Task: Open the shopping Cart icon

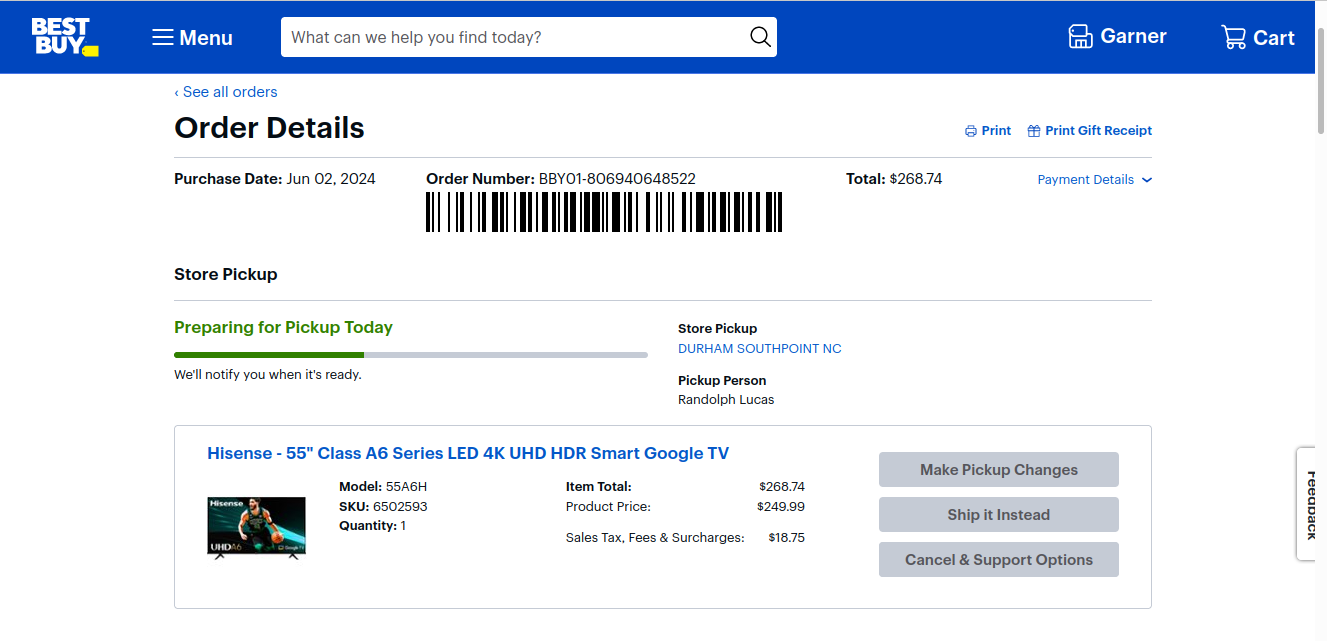Action: (x=1233, y=38)
